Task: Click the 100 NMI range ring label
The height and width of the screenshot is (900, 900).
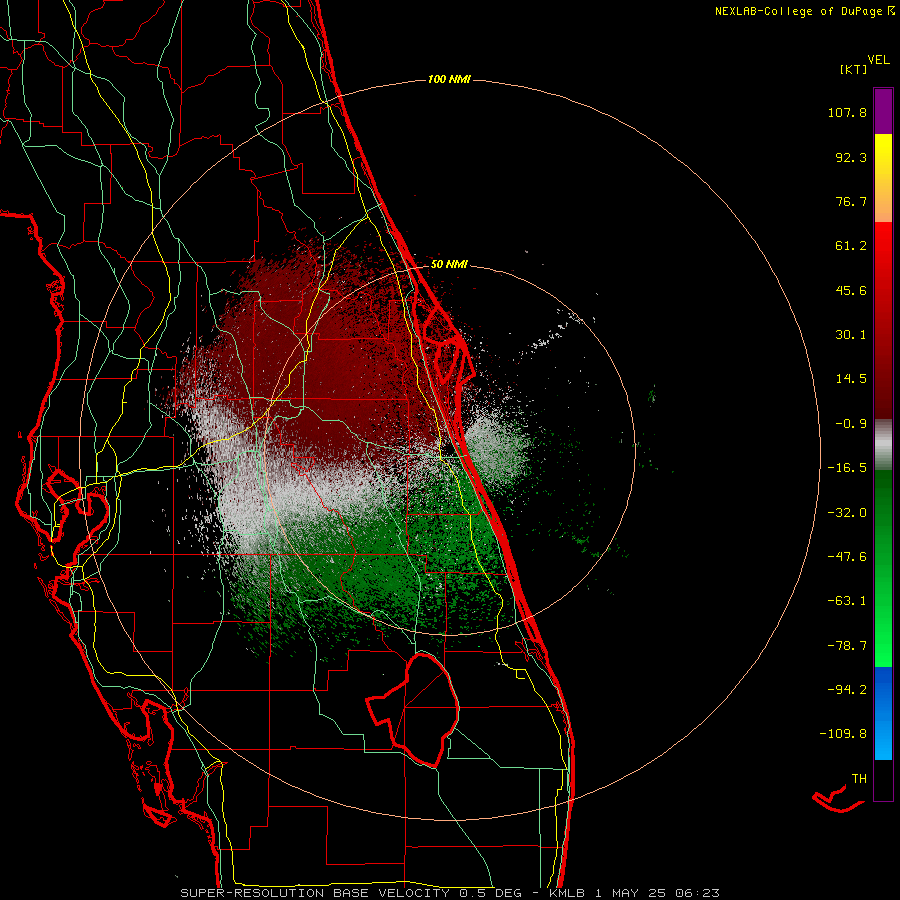Action: (x=449, y=79)
